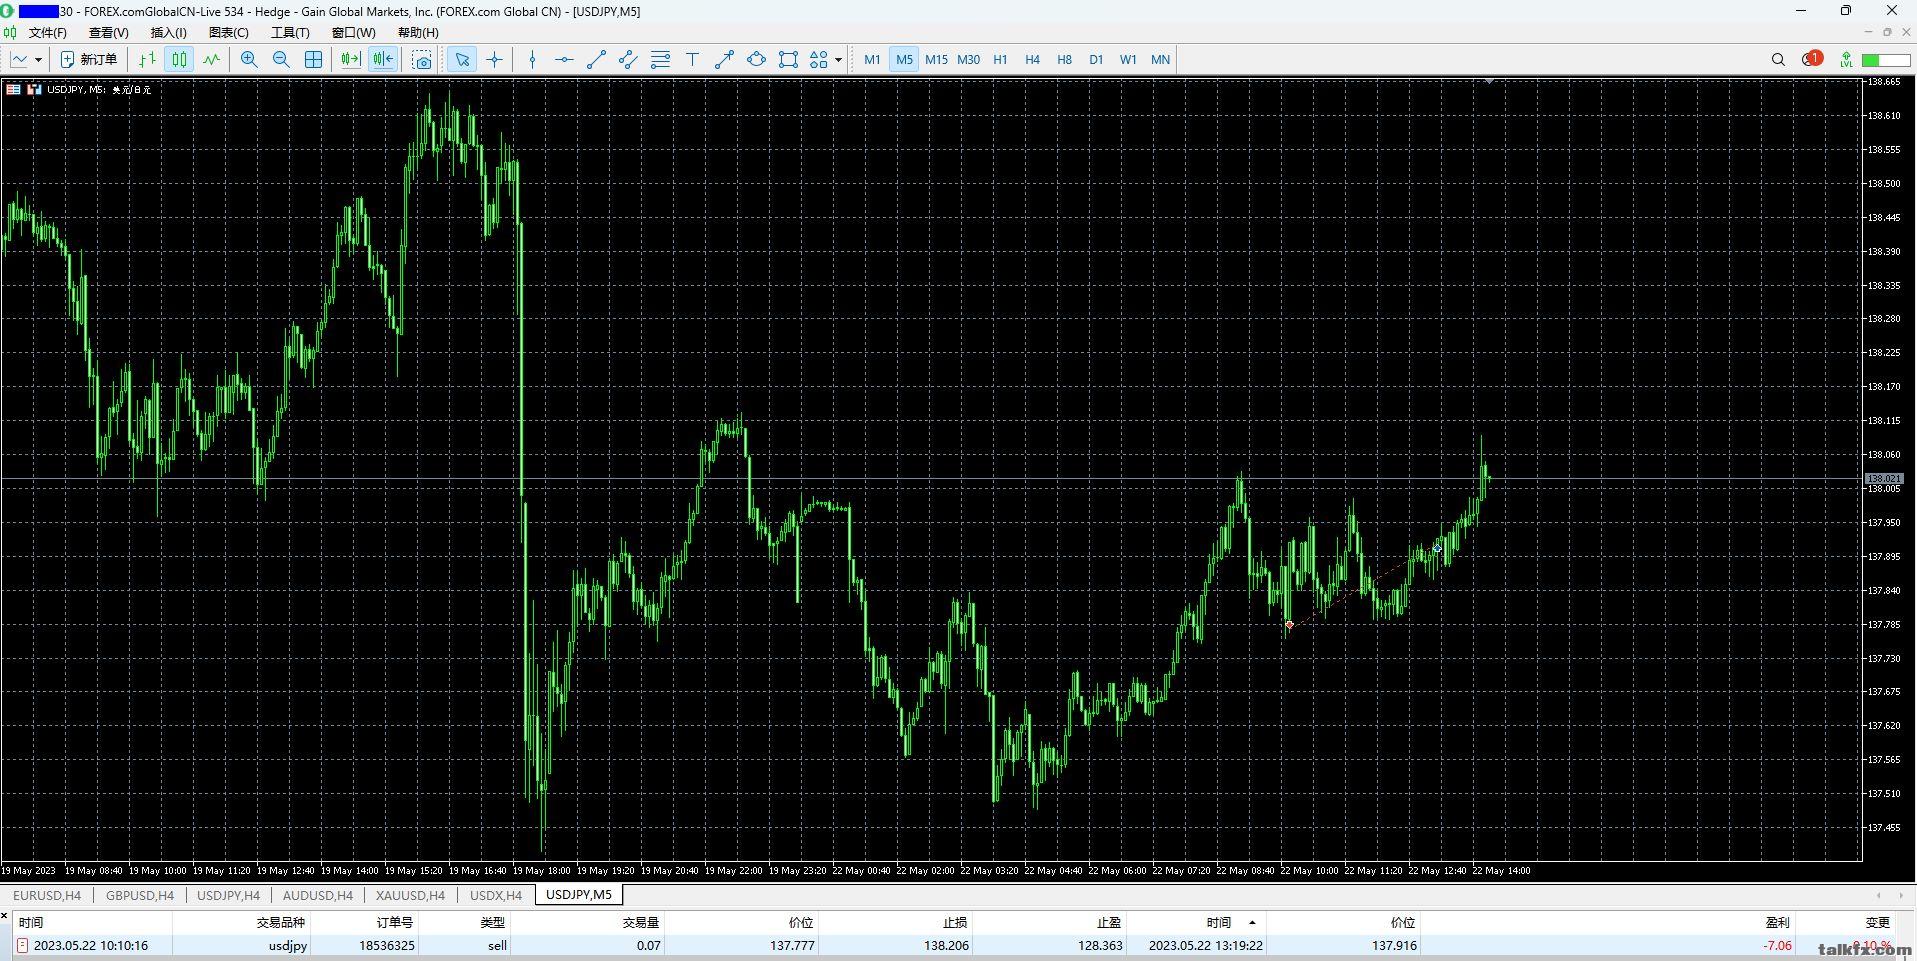The width and height of the screenshot is (1917, 961).
Task: Click the screenshot camera icon
Action: (x=422, y=60)
